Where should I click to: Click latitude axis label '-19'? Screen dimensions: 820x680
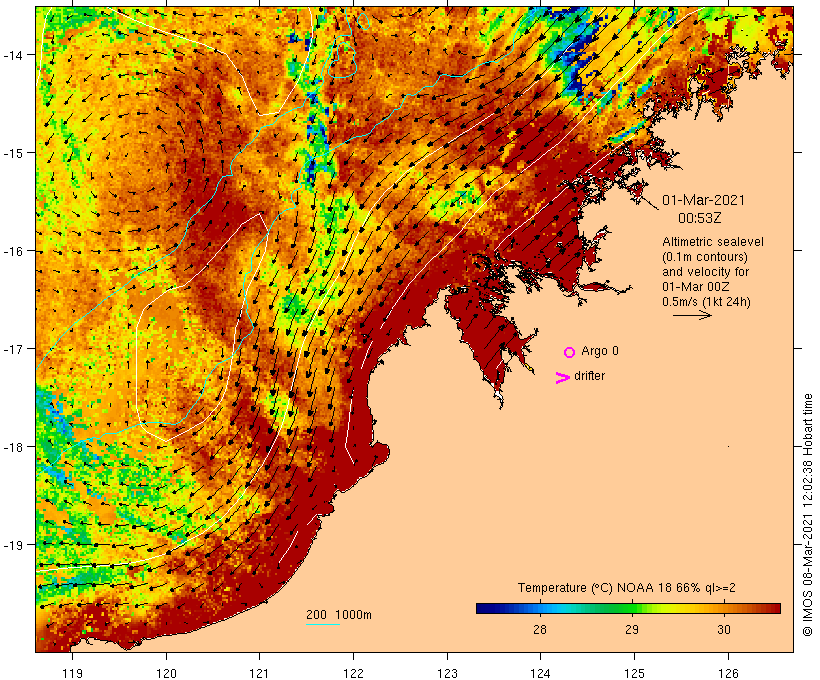12,545
